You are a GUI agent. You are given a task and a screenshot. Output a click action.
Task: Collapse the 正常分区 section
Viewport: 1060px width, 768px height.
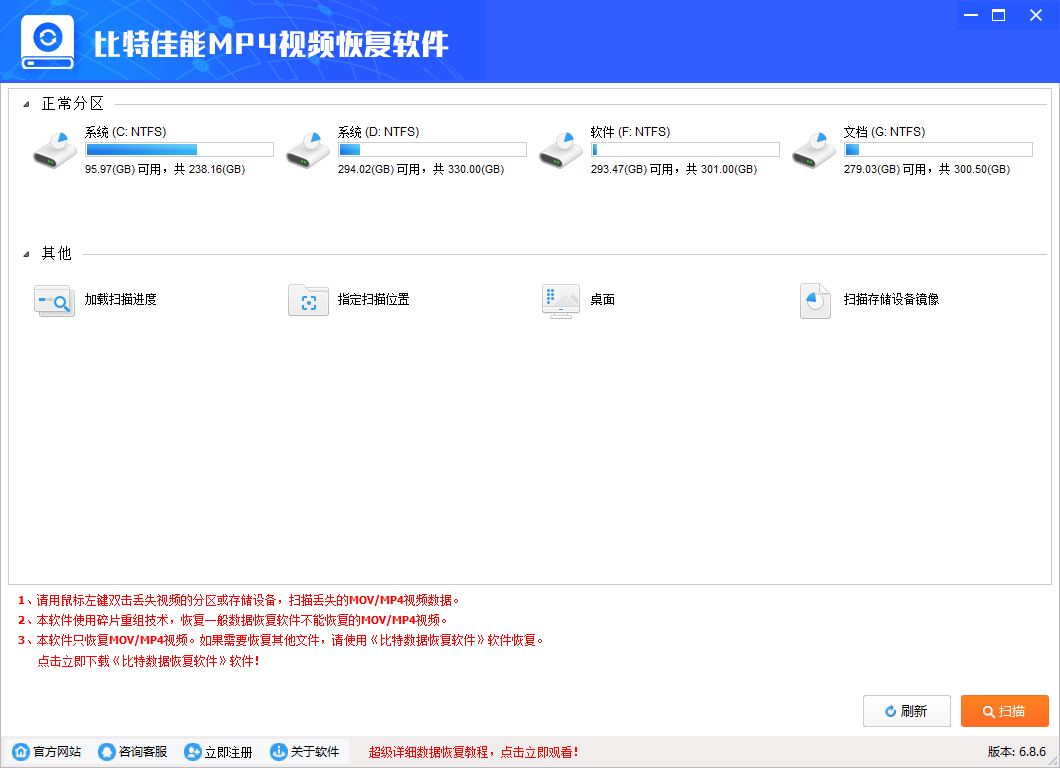[x=26, y=105]
